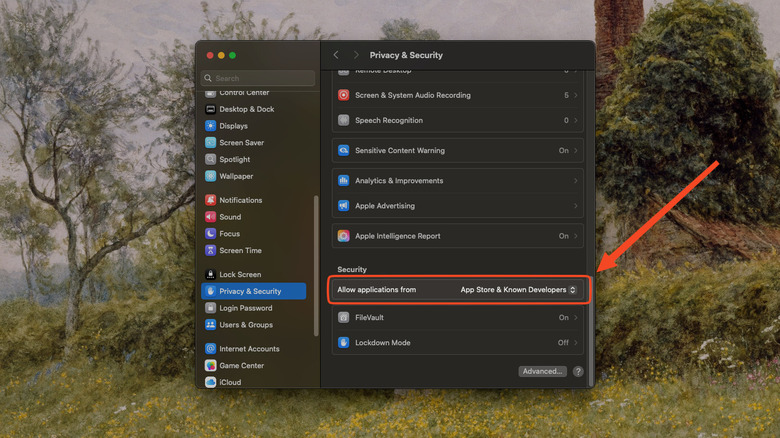
Task: Switch to Users & Groups section
Action: click(245, 325)
